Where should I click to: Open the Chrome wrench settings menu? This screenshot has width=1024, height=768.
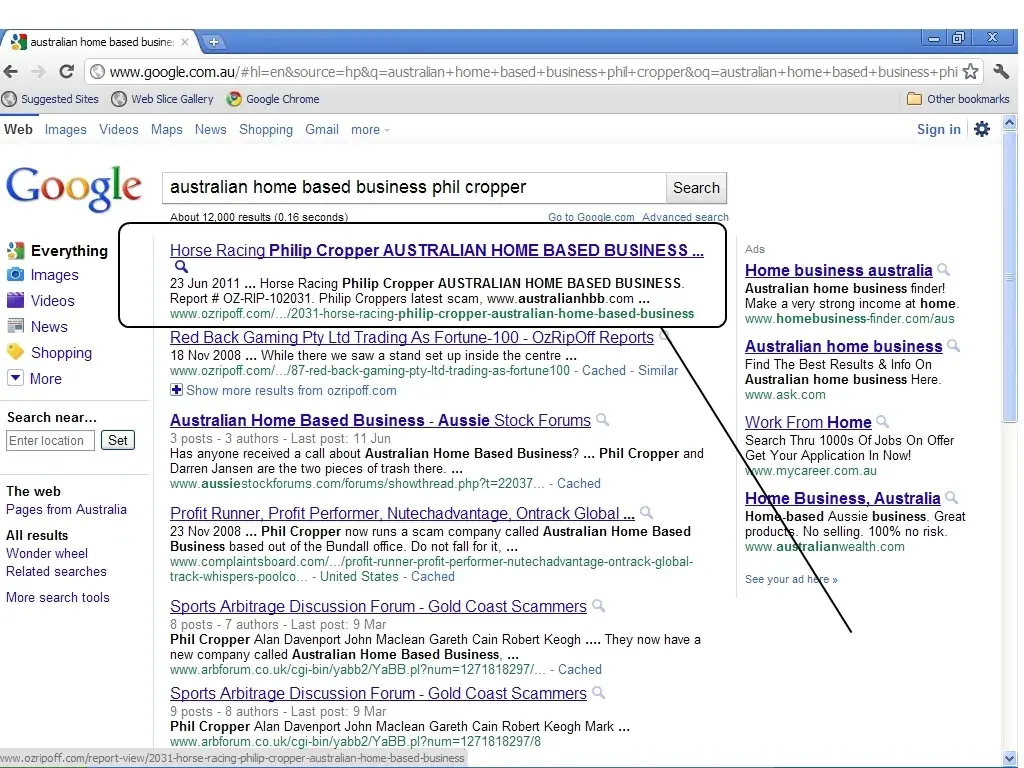click(1001, 72)
